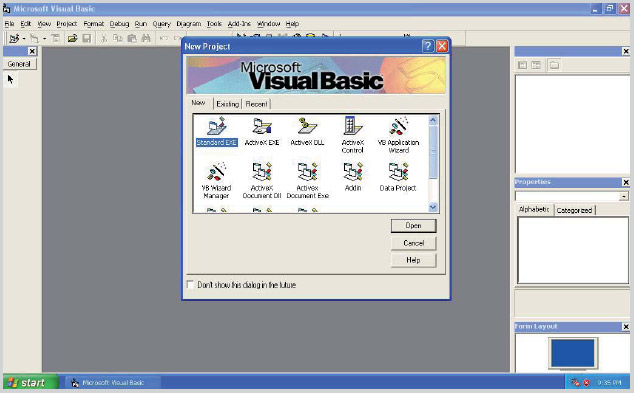Screen dimensions: 635x393
Task: Select the Pointer tool in the toolbox
Action: (11, 79)
